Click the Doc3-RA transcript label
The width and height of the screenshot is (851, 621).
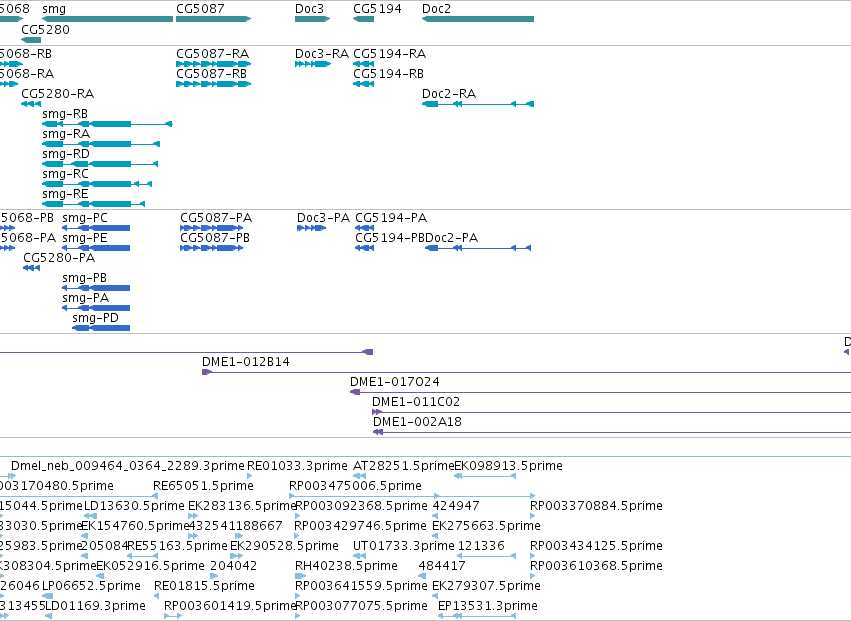pos(322,54)
